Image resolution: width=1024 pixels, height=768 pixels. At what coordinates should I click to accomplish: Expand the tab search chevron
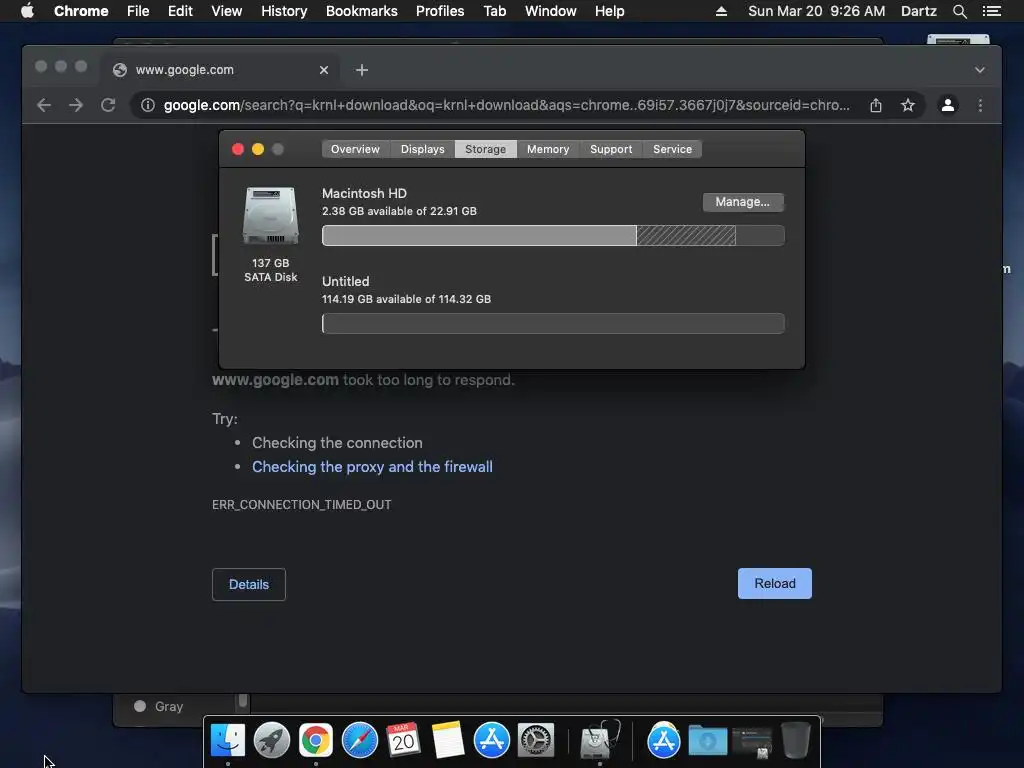[x=980, y=70]
